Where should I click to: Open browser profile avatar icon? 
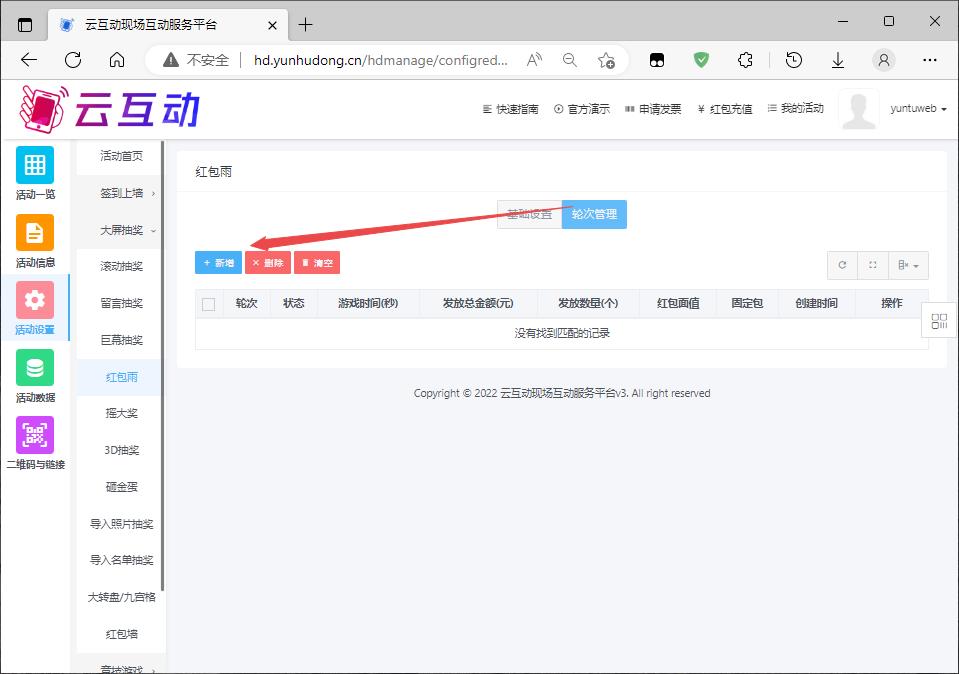pos(883,60)
